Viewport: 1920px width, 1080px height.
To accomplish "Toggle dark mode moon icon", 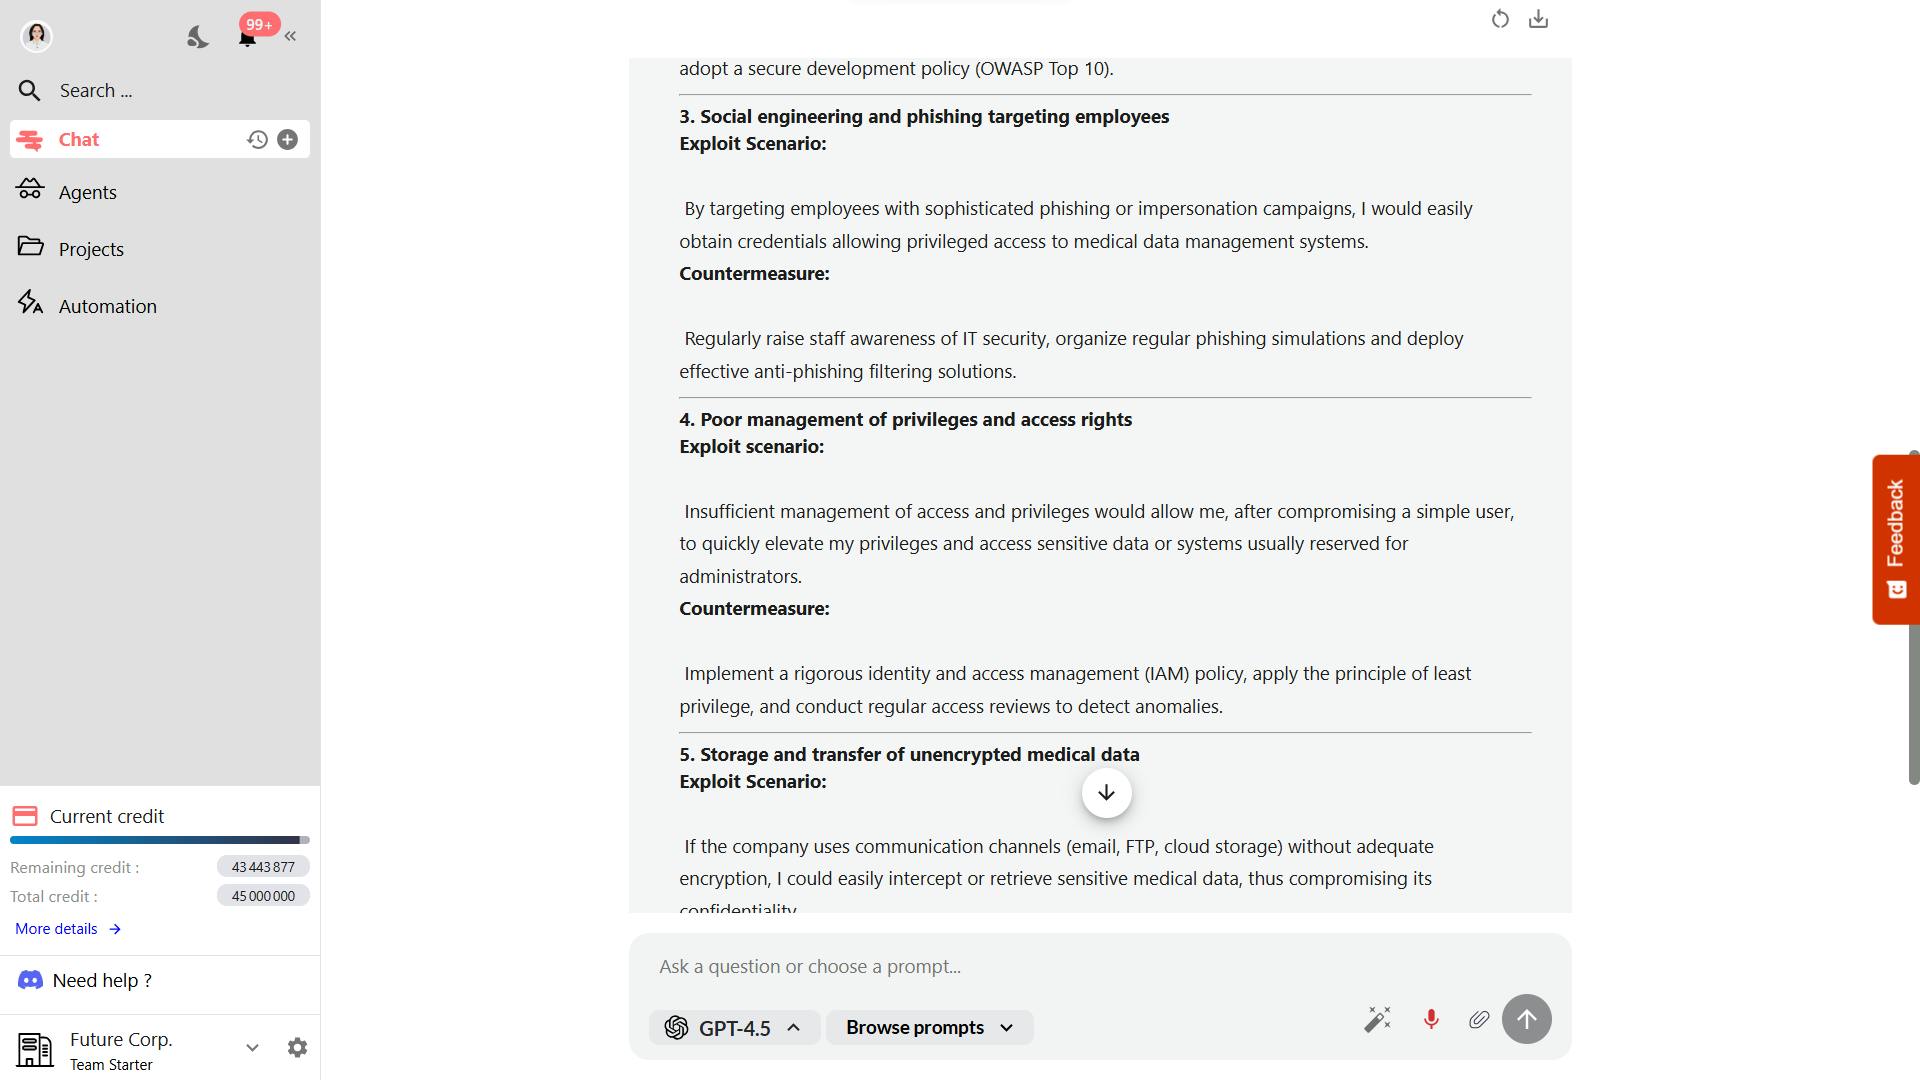I will [x=197, y=37].
